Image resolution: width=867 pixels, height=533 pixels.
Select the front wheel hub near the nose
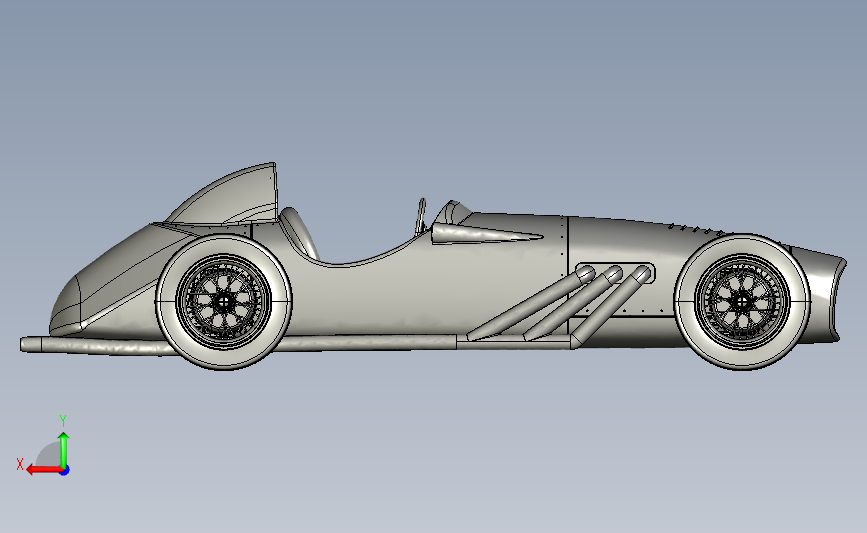click(741, 302)
